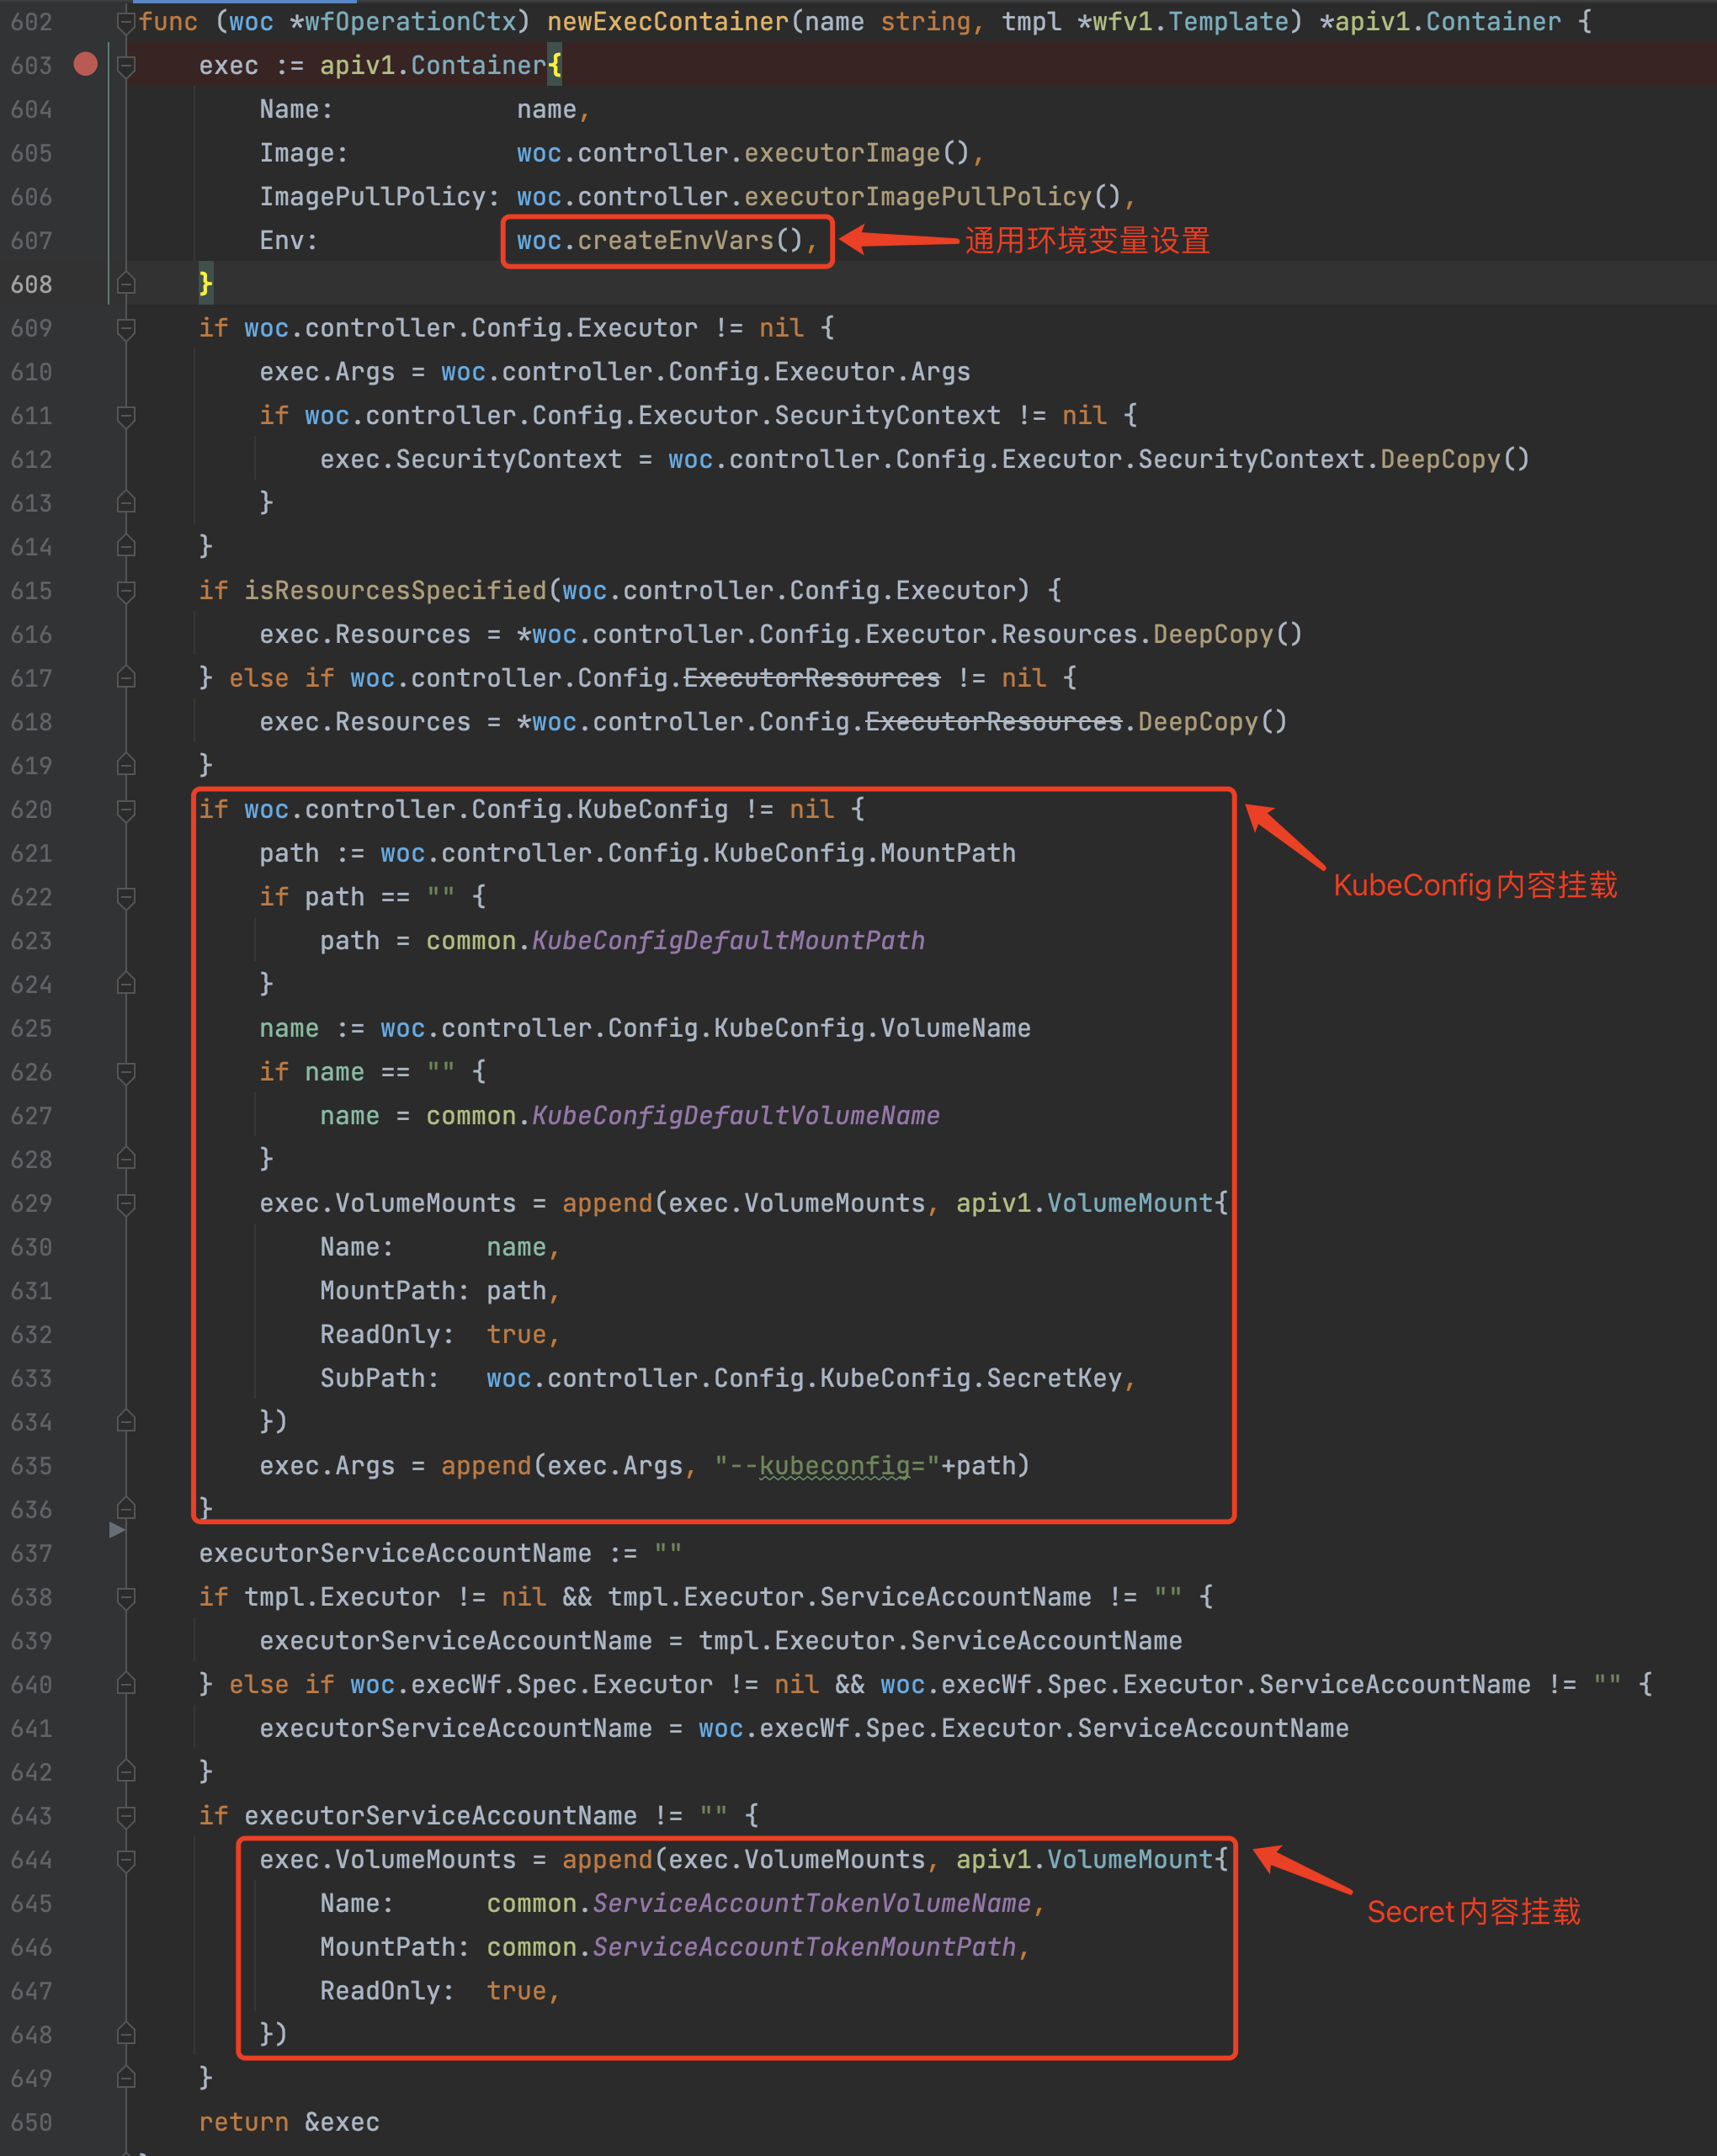The height and width of the screenshot is (2156, 1717).
Task: Collapse the KubeConfig if-block at line 620
Action: tap(126, 810)
